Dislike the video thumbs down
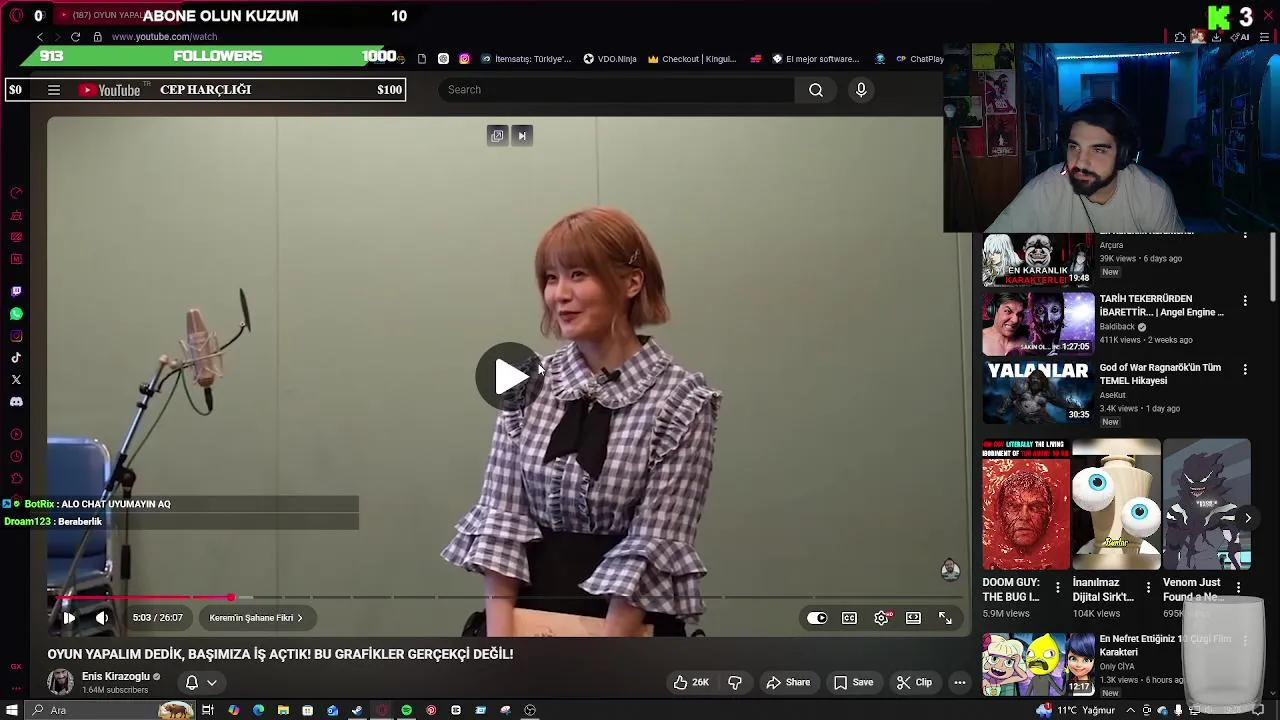1280x720 pixels. tap(735, 682)
